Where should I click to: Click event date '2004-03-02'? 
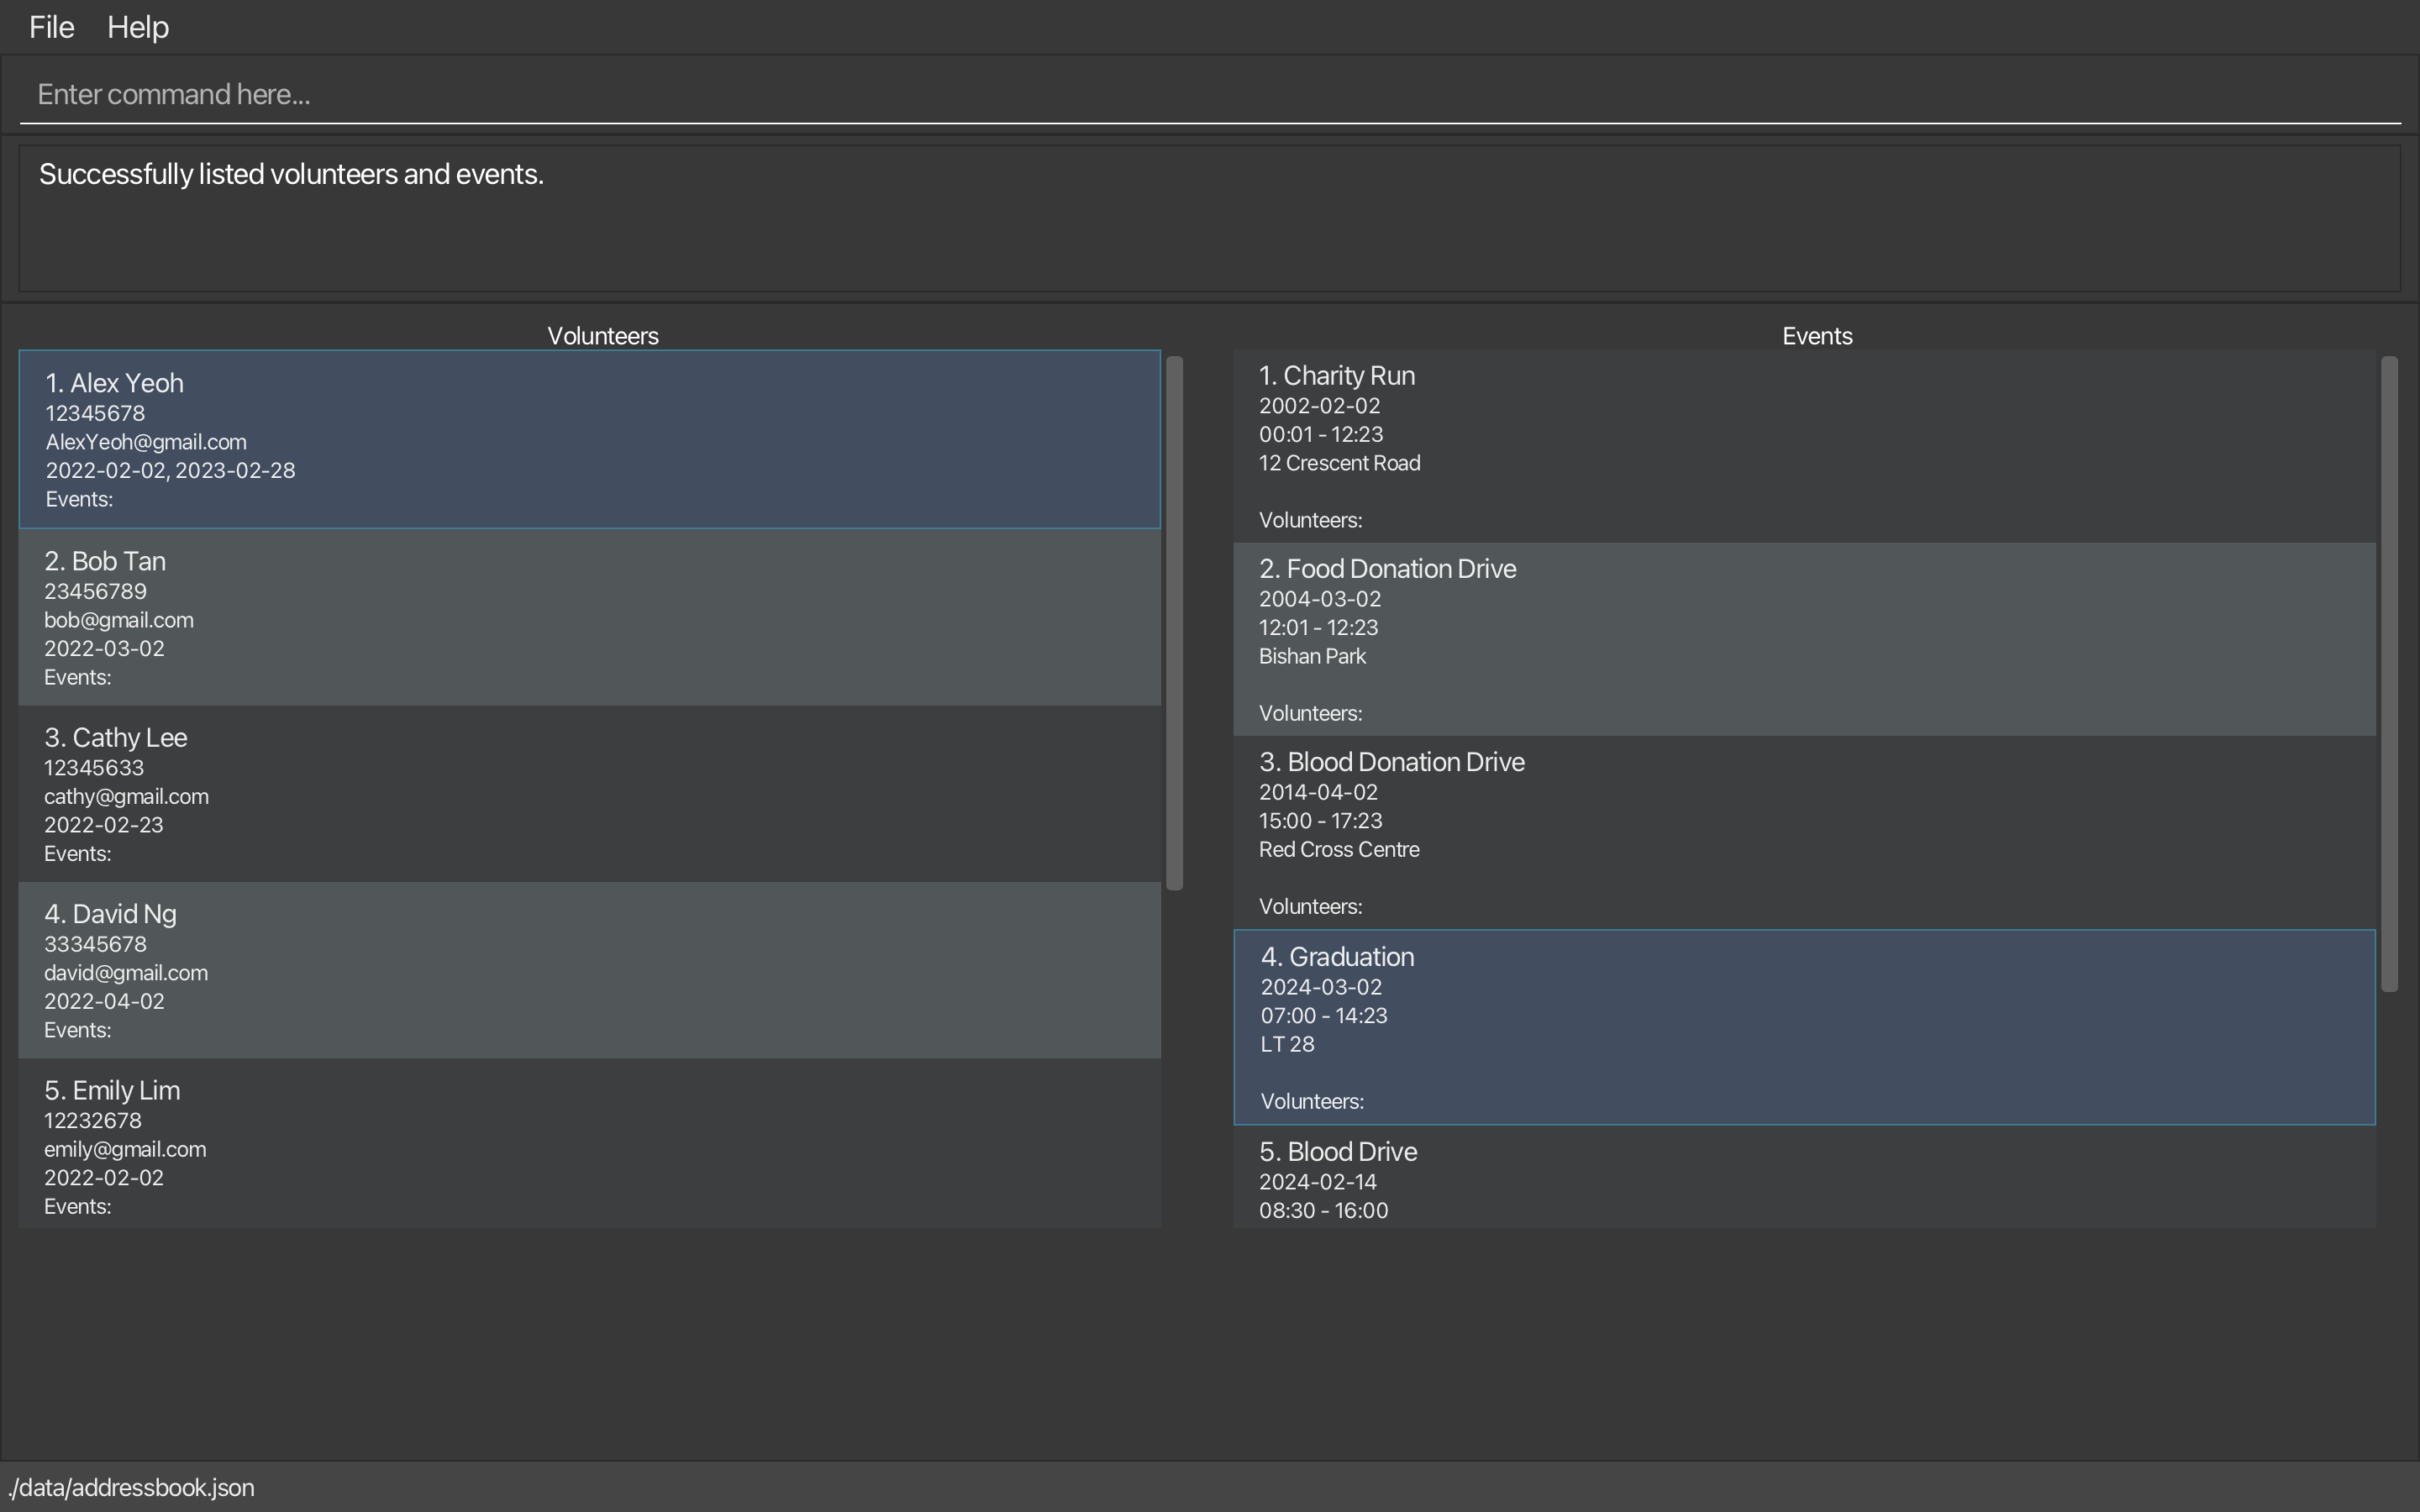[x=1320, y=599]
